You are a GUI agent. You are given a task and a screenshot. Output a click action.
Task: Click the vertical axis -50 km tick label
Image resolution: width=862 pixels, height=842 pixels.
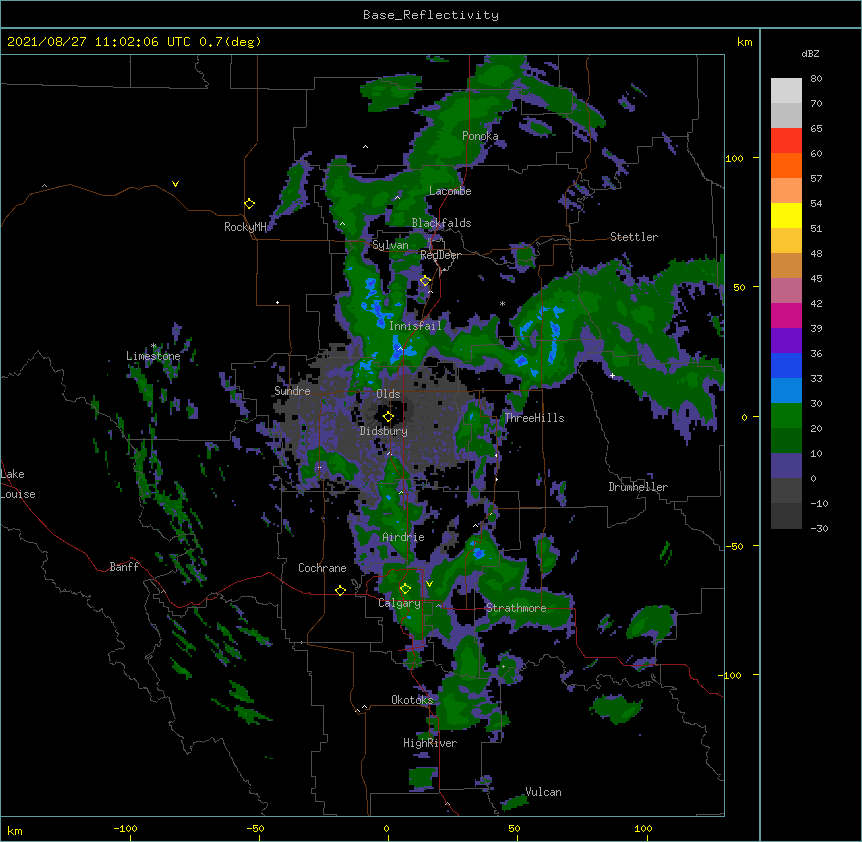pos(734,546)
